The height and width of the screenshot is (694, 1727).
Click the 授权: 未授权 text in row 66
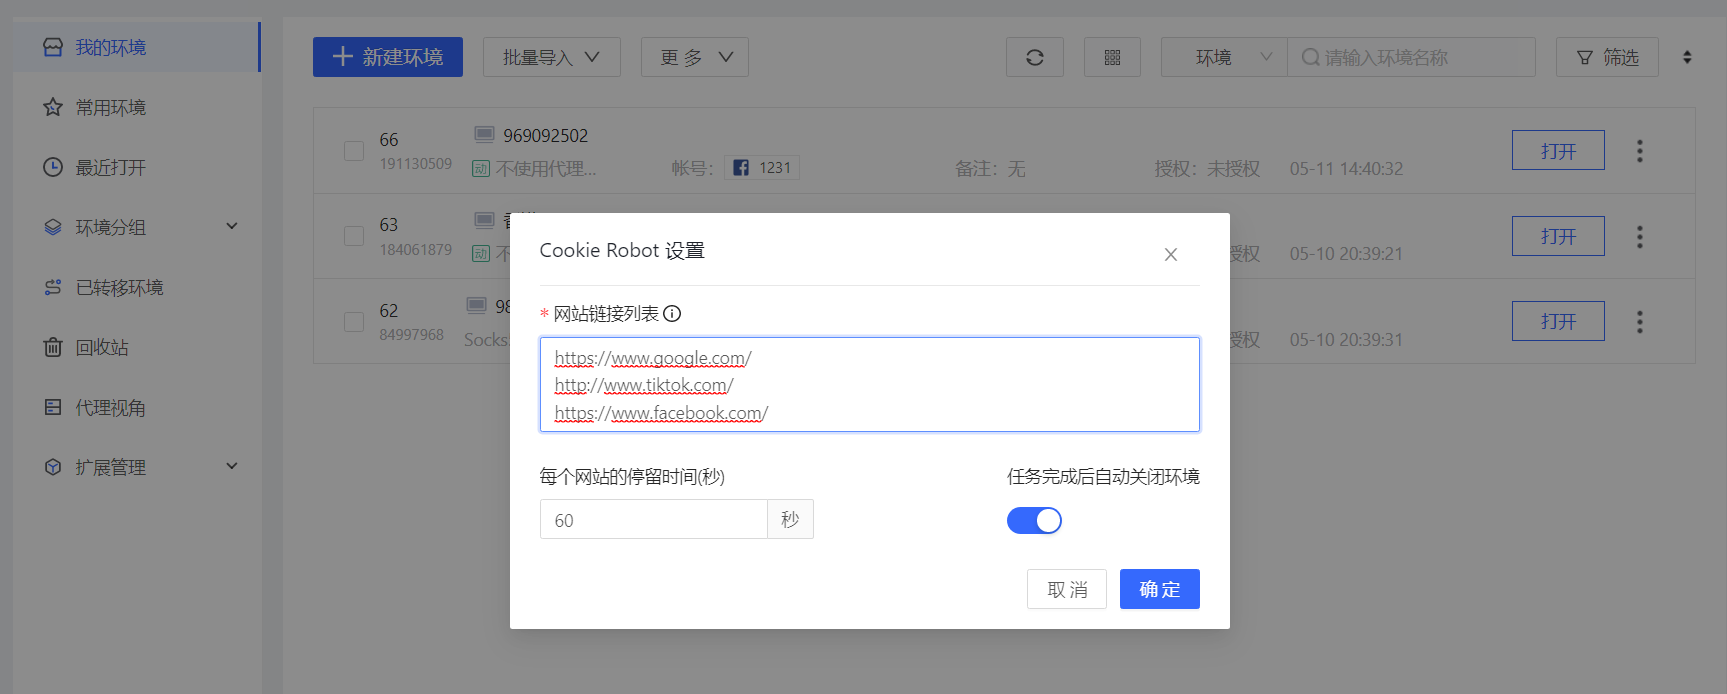coord(1207,169)
